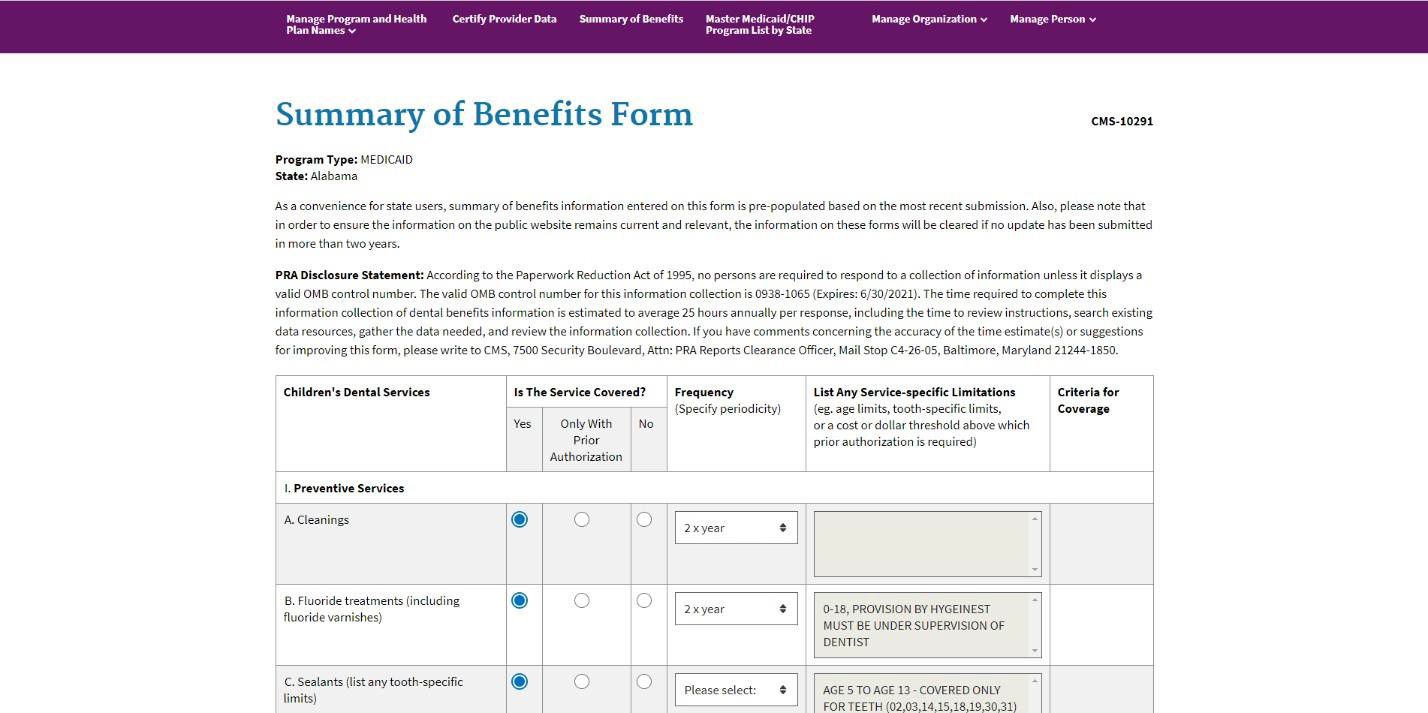Expand the Manage Organization menu

pyautogui.click(x=929, y=19)
